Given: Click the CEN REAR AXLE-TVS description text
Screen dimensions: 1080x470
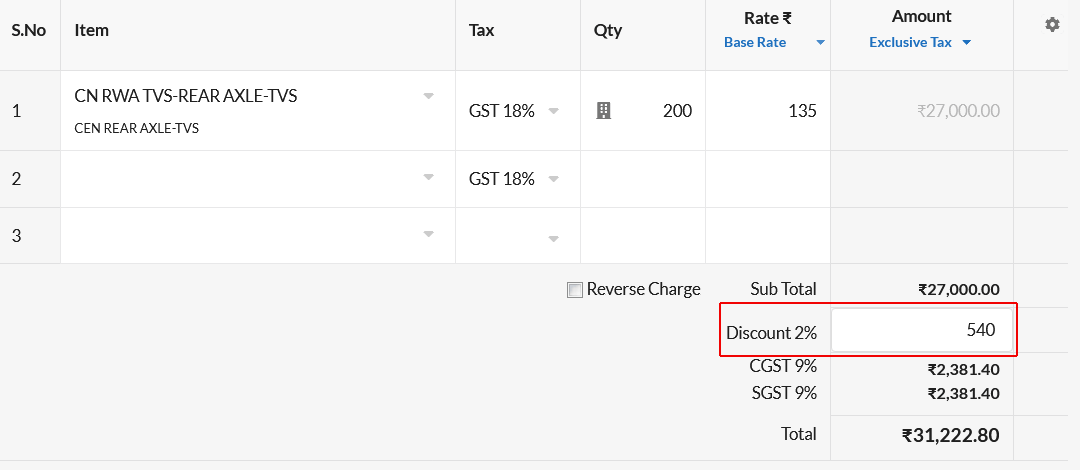Looking at the screenshot, I should (x=136, y=128).
